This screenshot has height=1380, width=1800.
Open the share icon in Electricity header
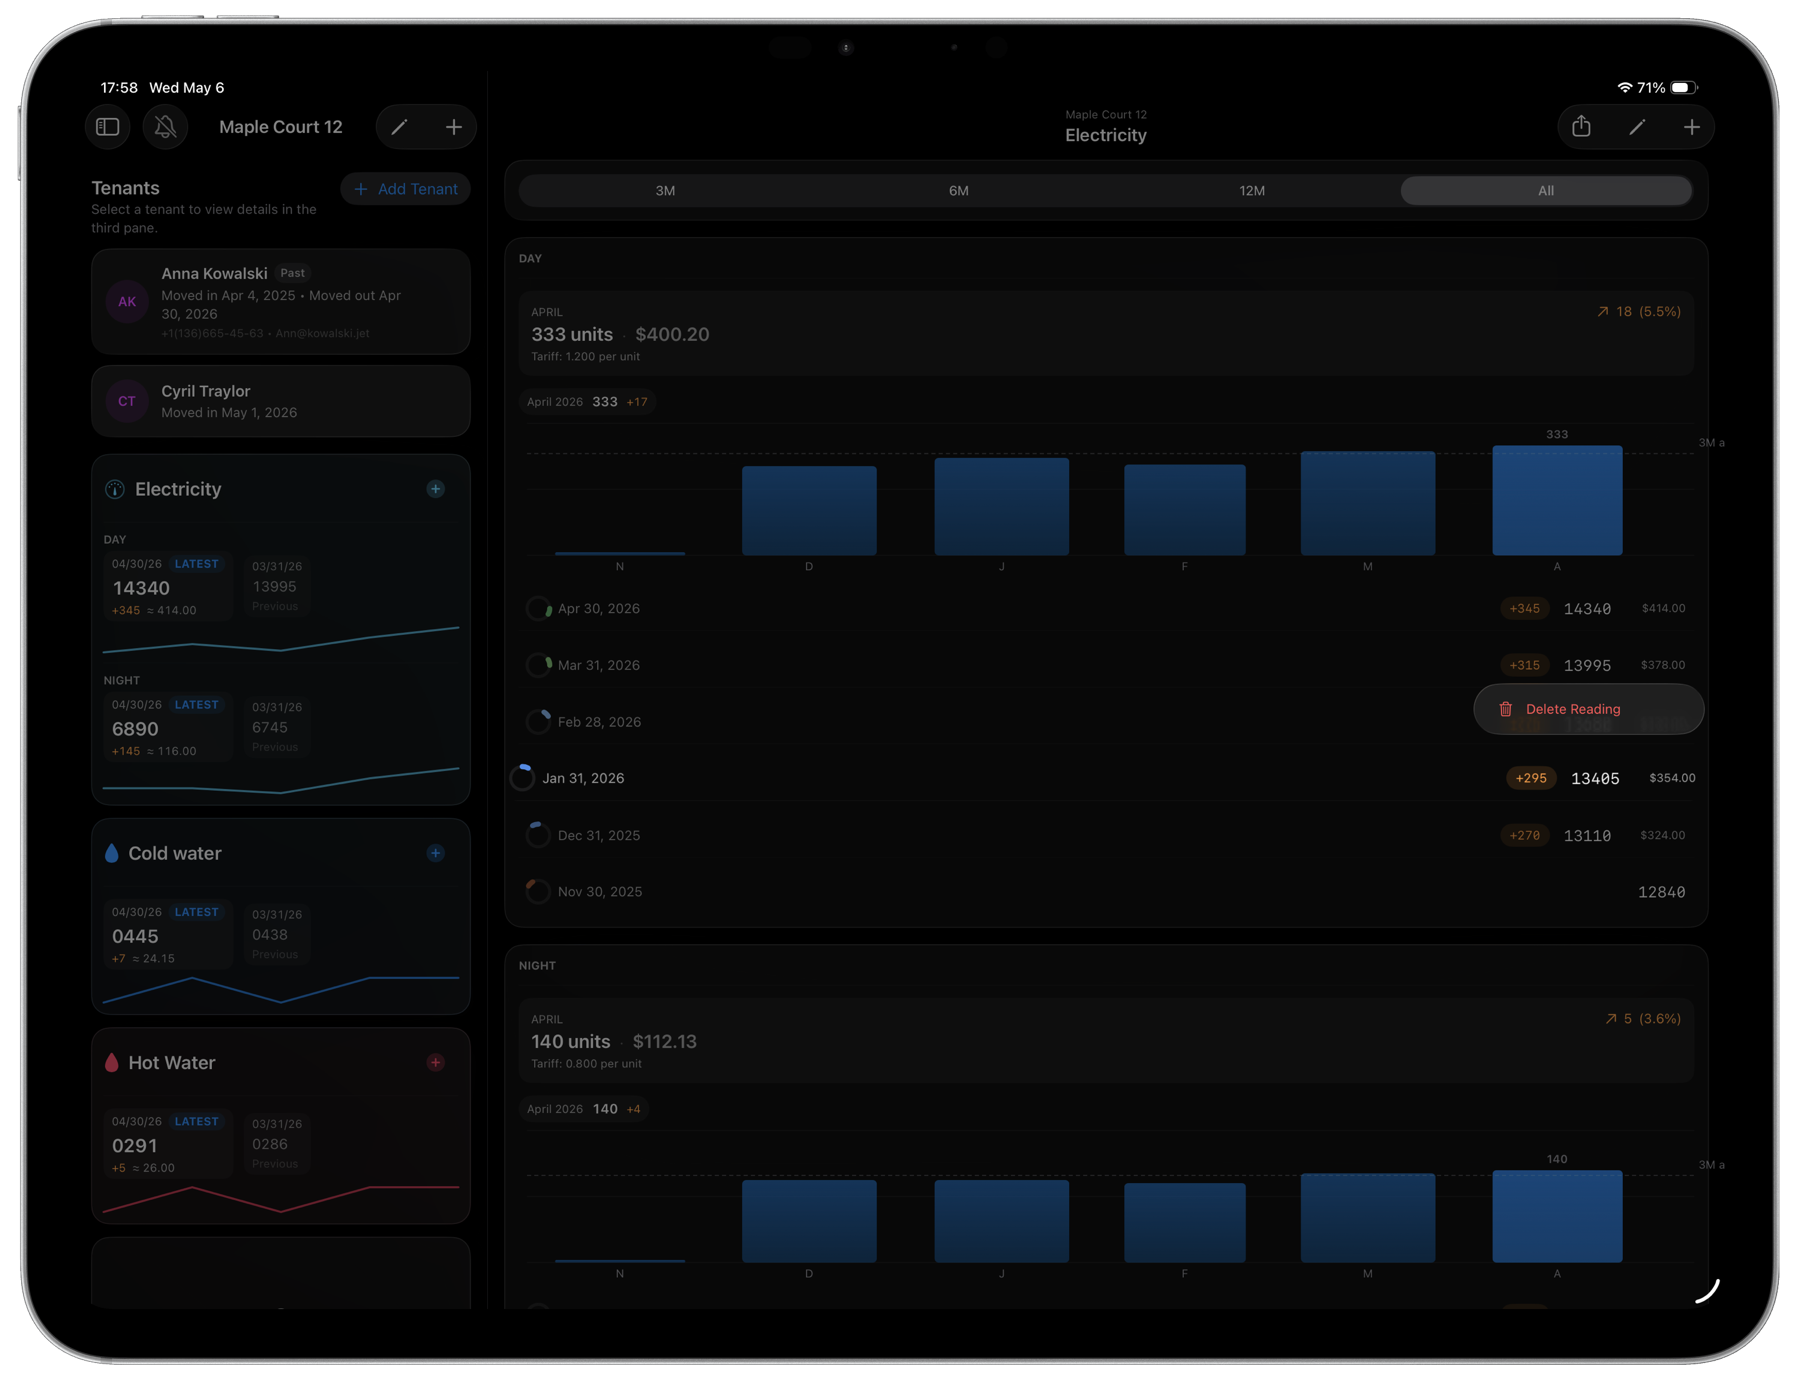(1581, 127)
